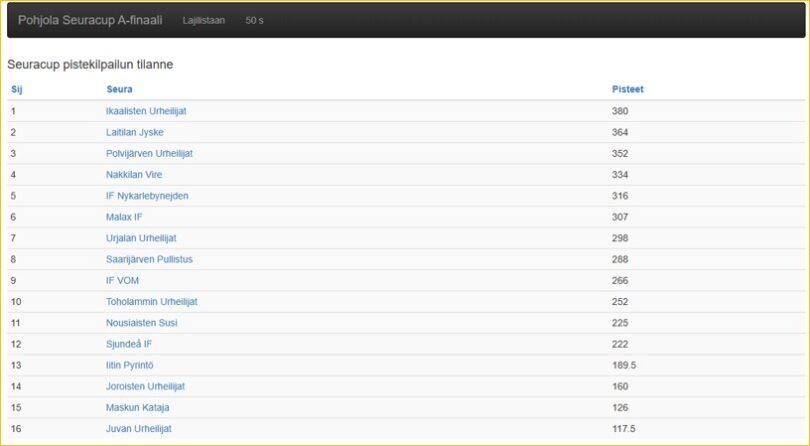Select rank number 13 in Iitin row
The height and width of the screenshot is (446, 810).
click(16, 365)
